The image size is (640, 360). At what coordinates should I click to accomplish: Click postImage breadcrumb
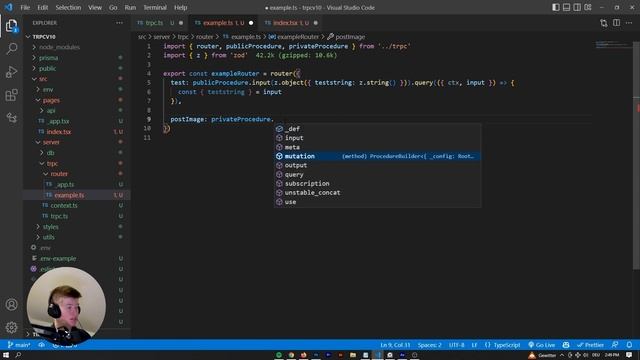tap(347, 37)
